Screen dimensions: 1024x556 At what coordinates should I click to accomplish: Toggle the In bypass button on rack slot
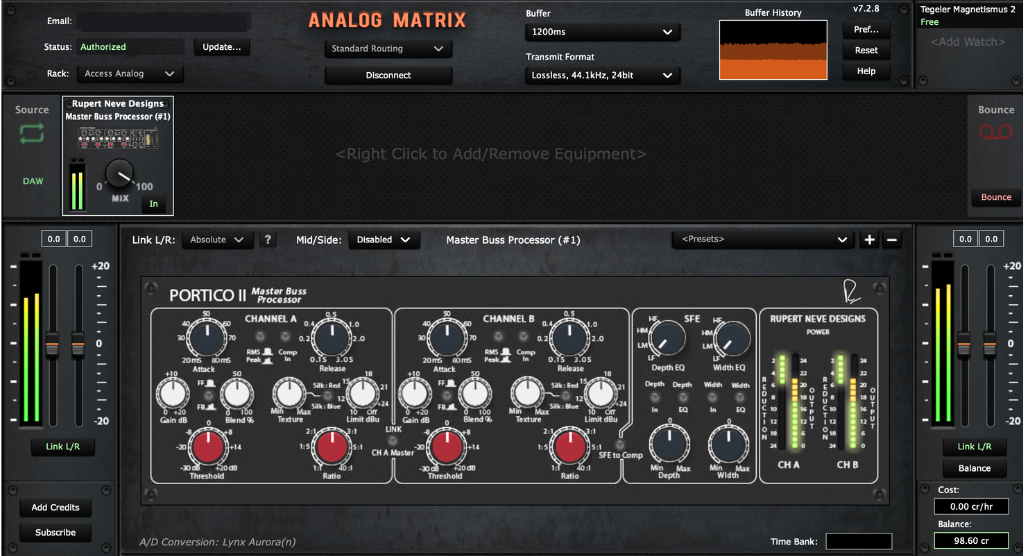click(x=153, y=204)
